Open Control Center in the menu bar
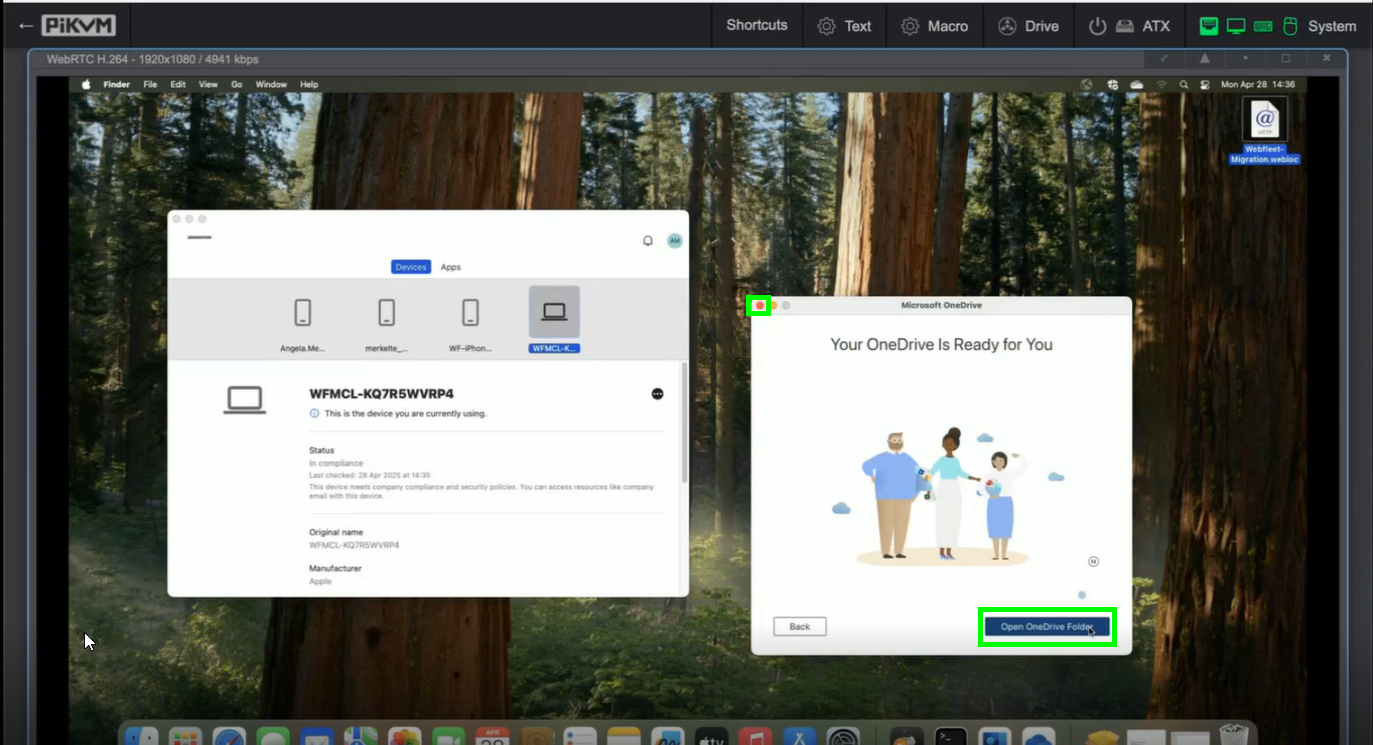Screen dimensions: 1373x745 [x=1205, y=85]
